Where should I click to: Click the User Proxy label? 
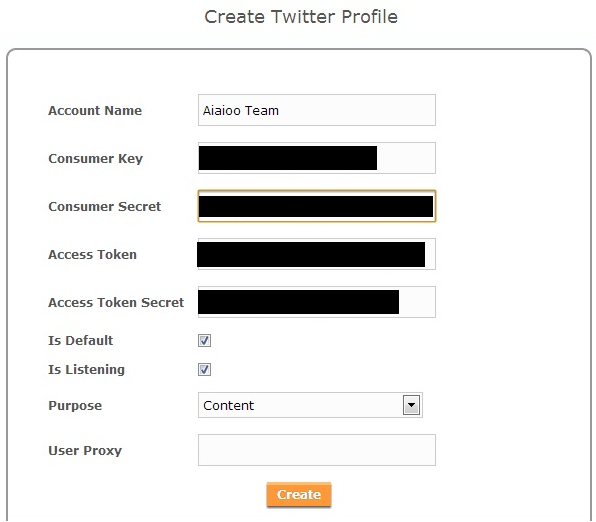pos(85,451)
